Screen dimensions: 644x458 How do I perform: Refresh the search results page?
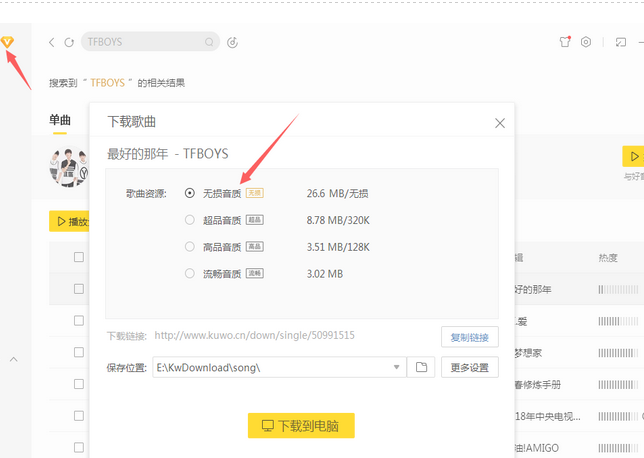(x=69, y=42)
